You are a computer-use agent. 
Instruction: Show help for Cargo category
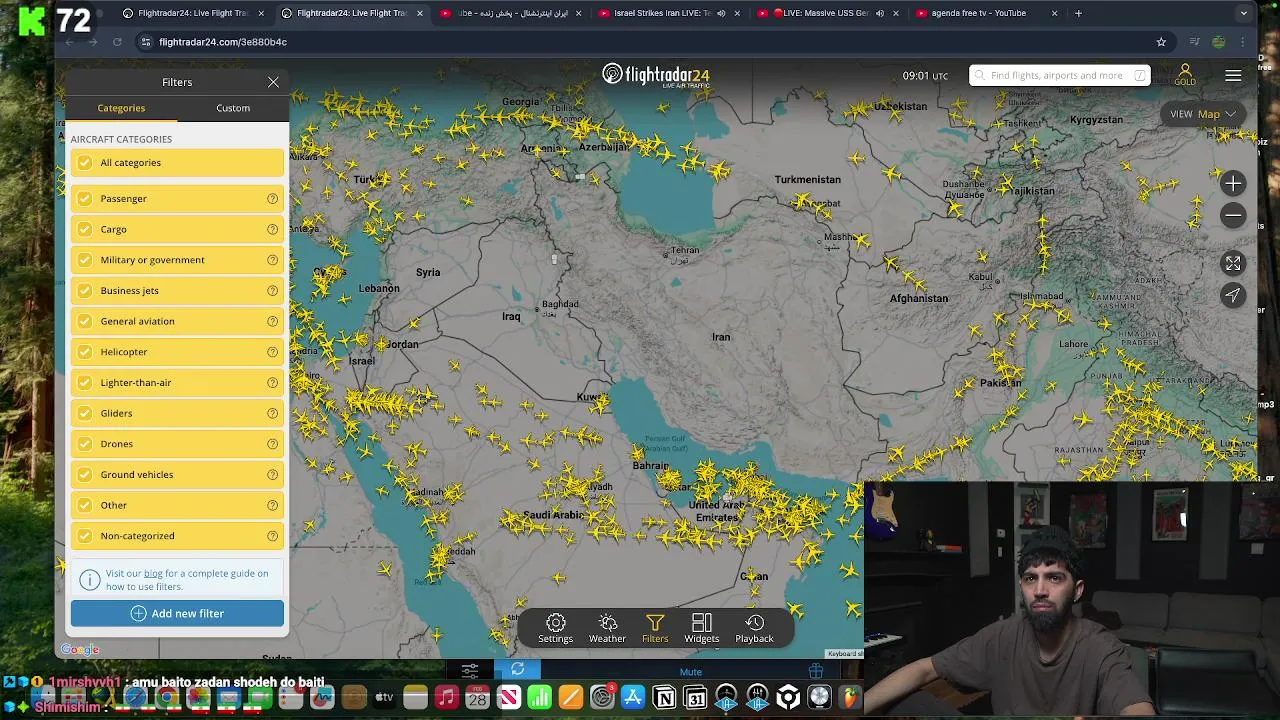click(272, 230)
